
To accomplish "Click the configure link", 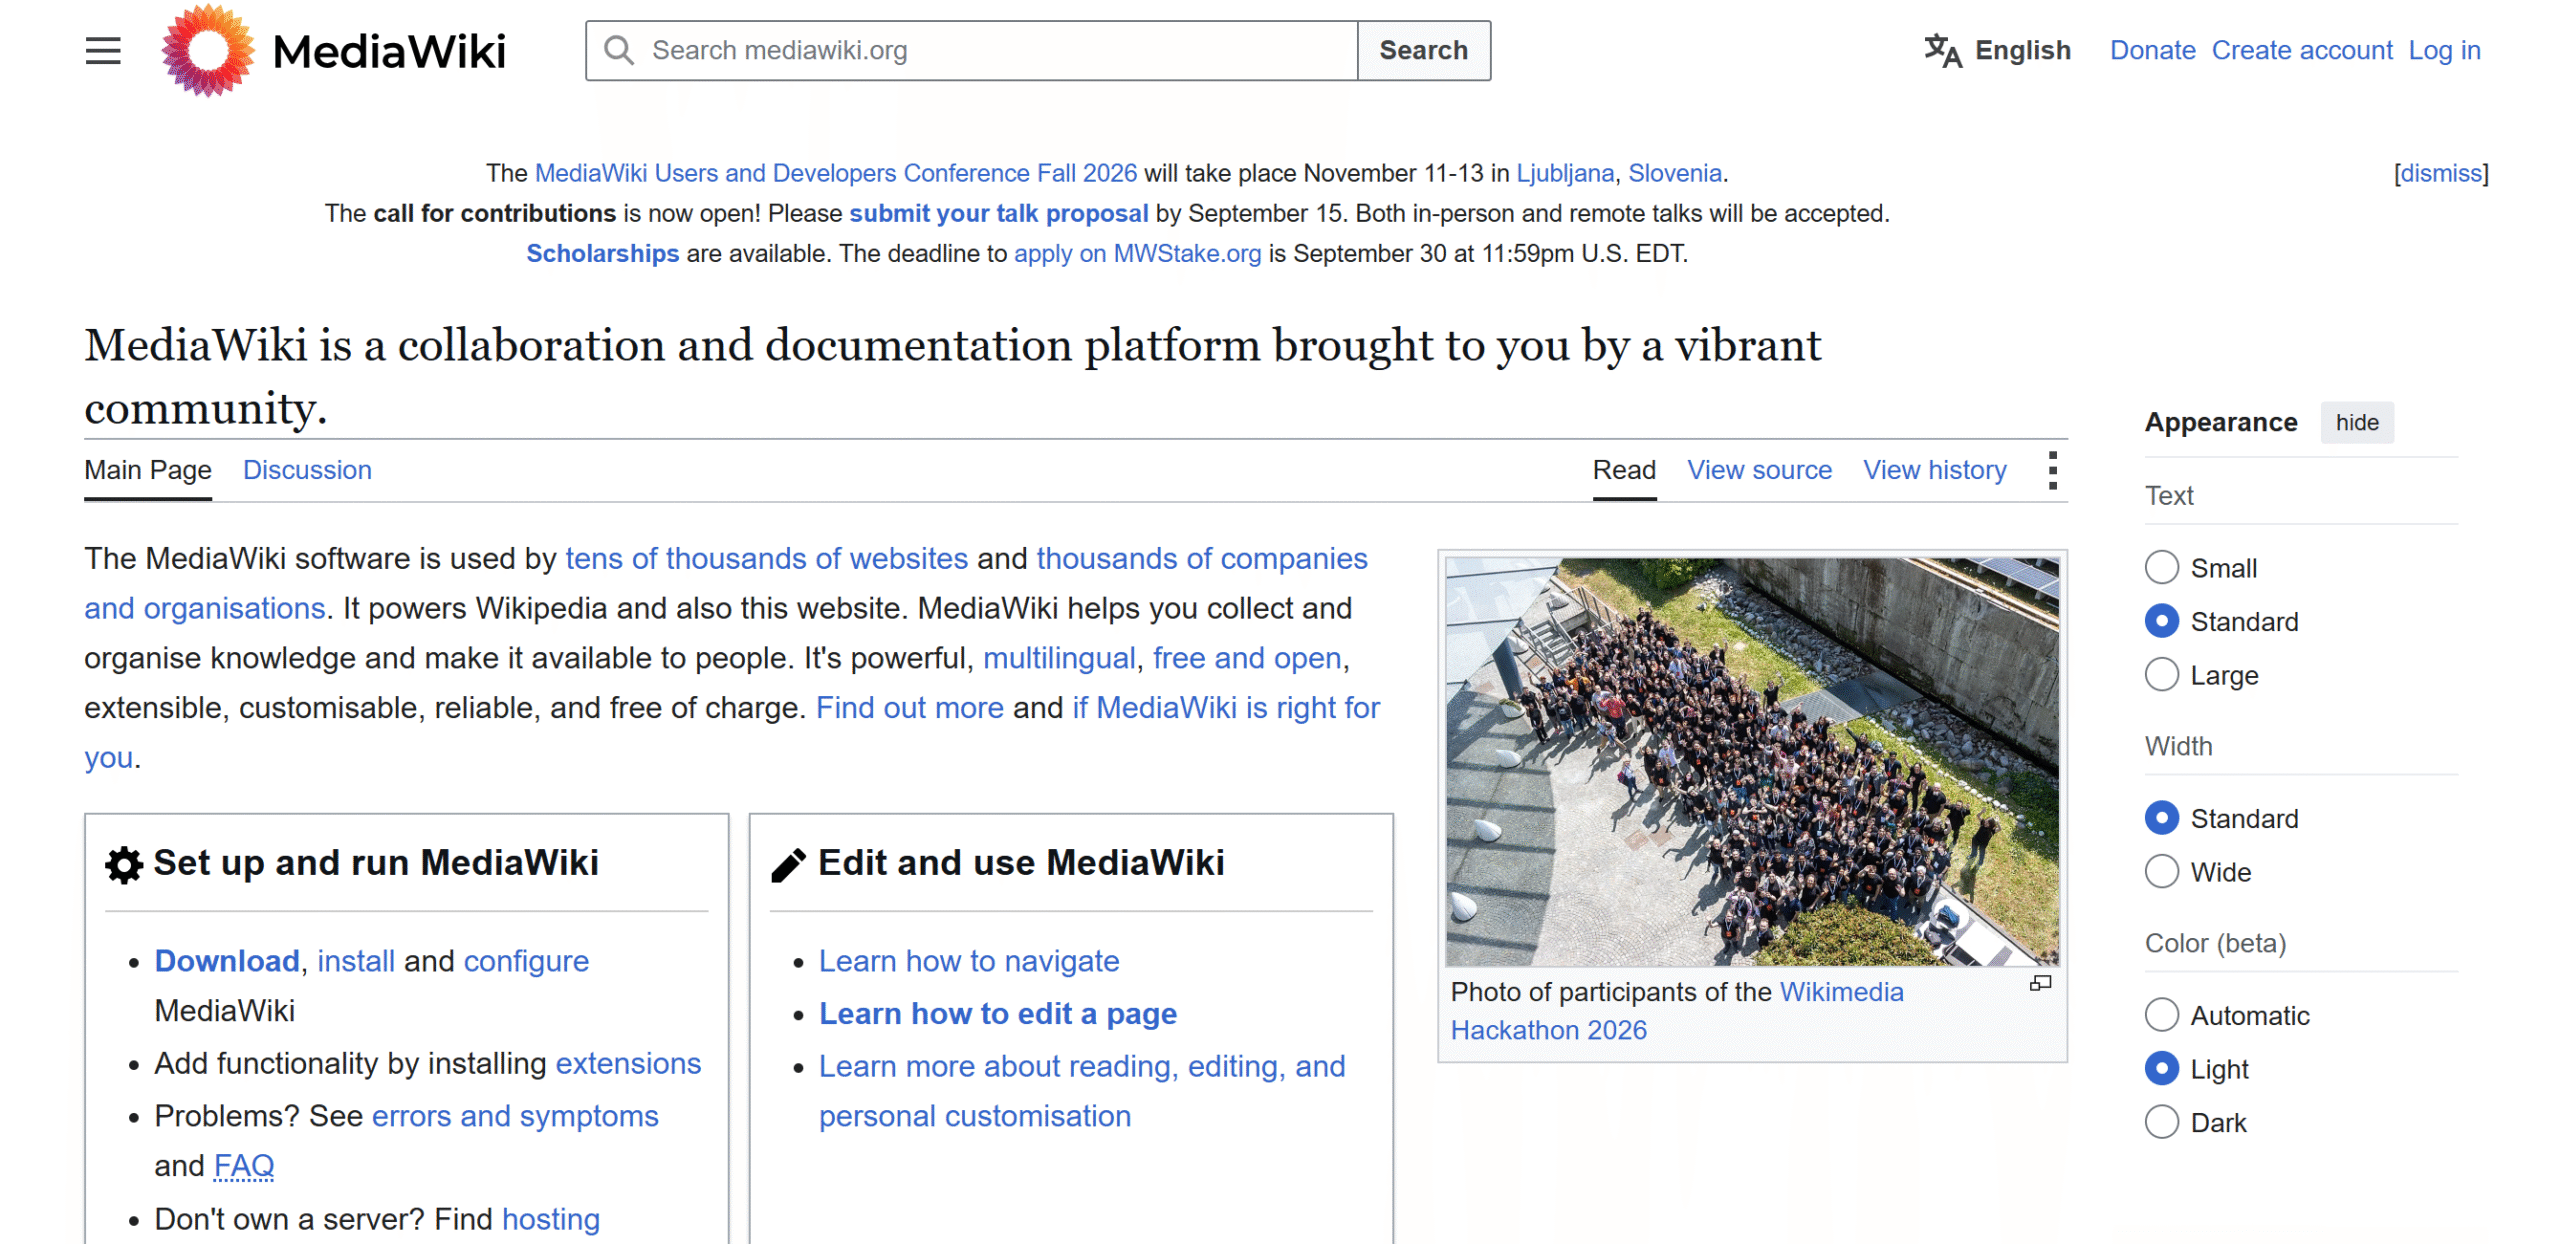I will [x=525, y=961].
